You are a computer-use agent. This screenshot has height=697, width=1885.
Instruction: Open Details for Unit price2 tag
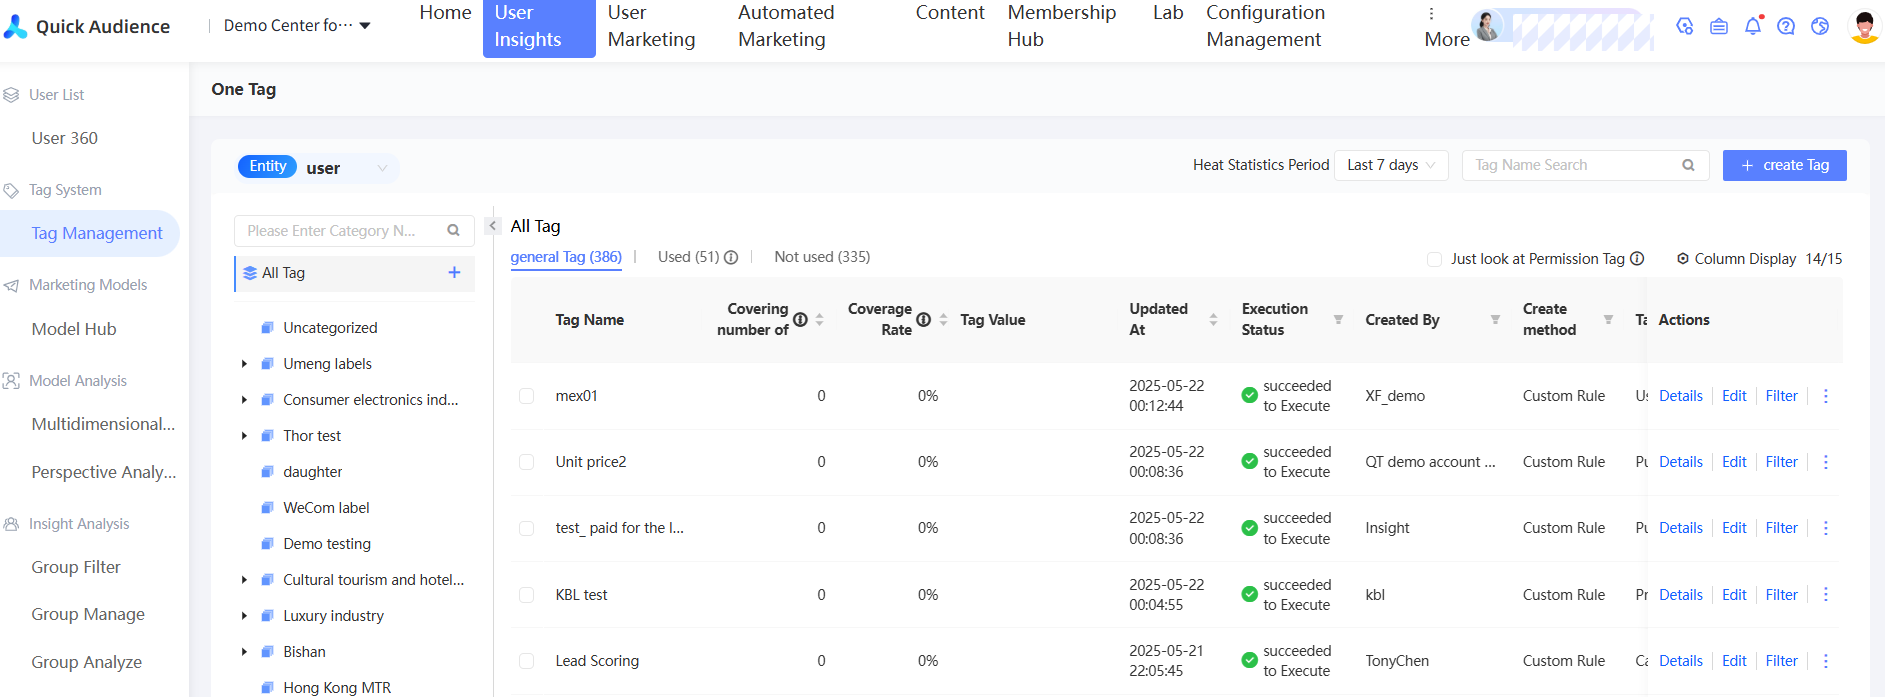click(1680, 462)
